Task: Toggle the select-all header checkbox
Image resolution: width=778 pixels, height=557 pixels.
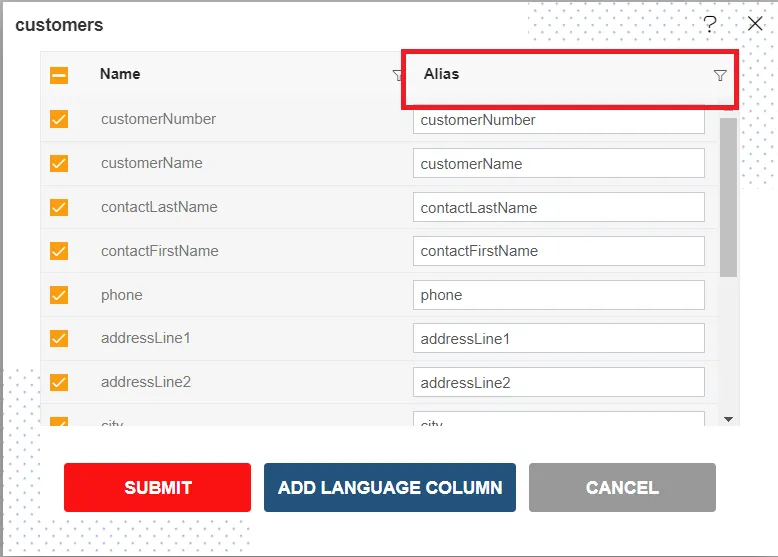Action: (x=59, y=75)
